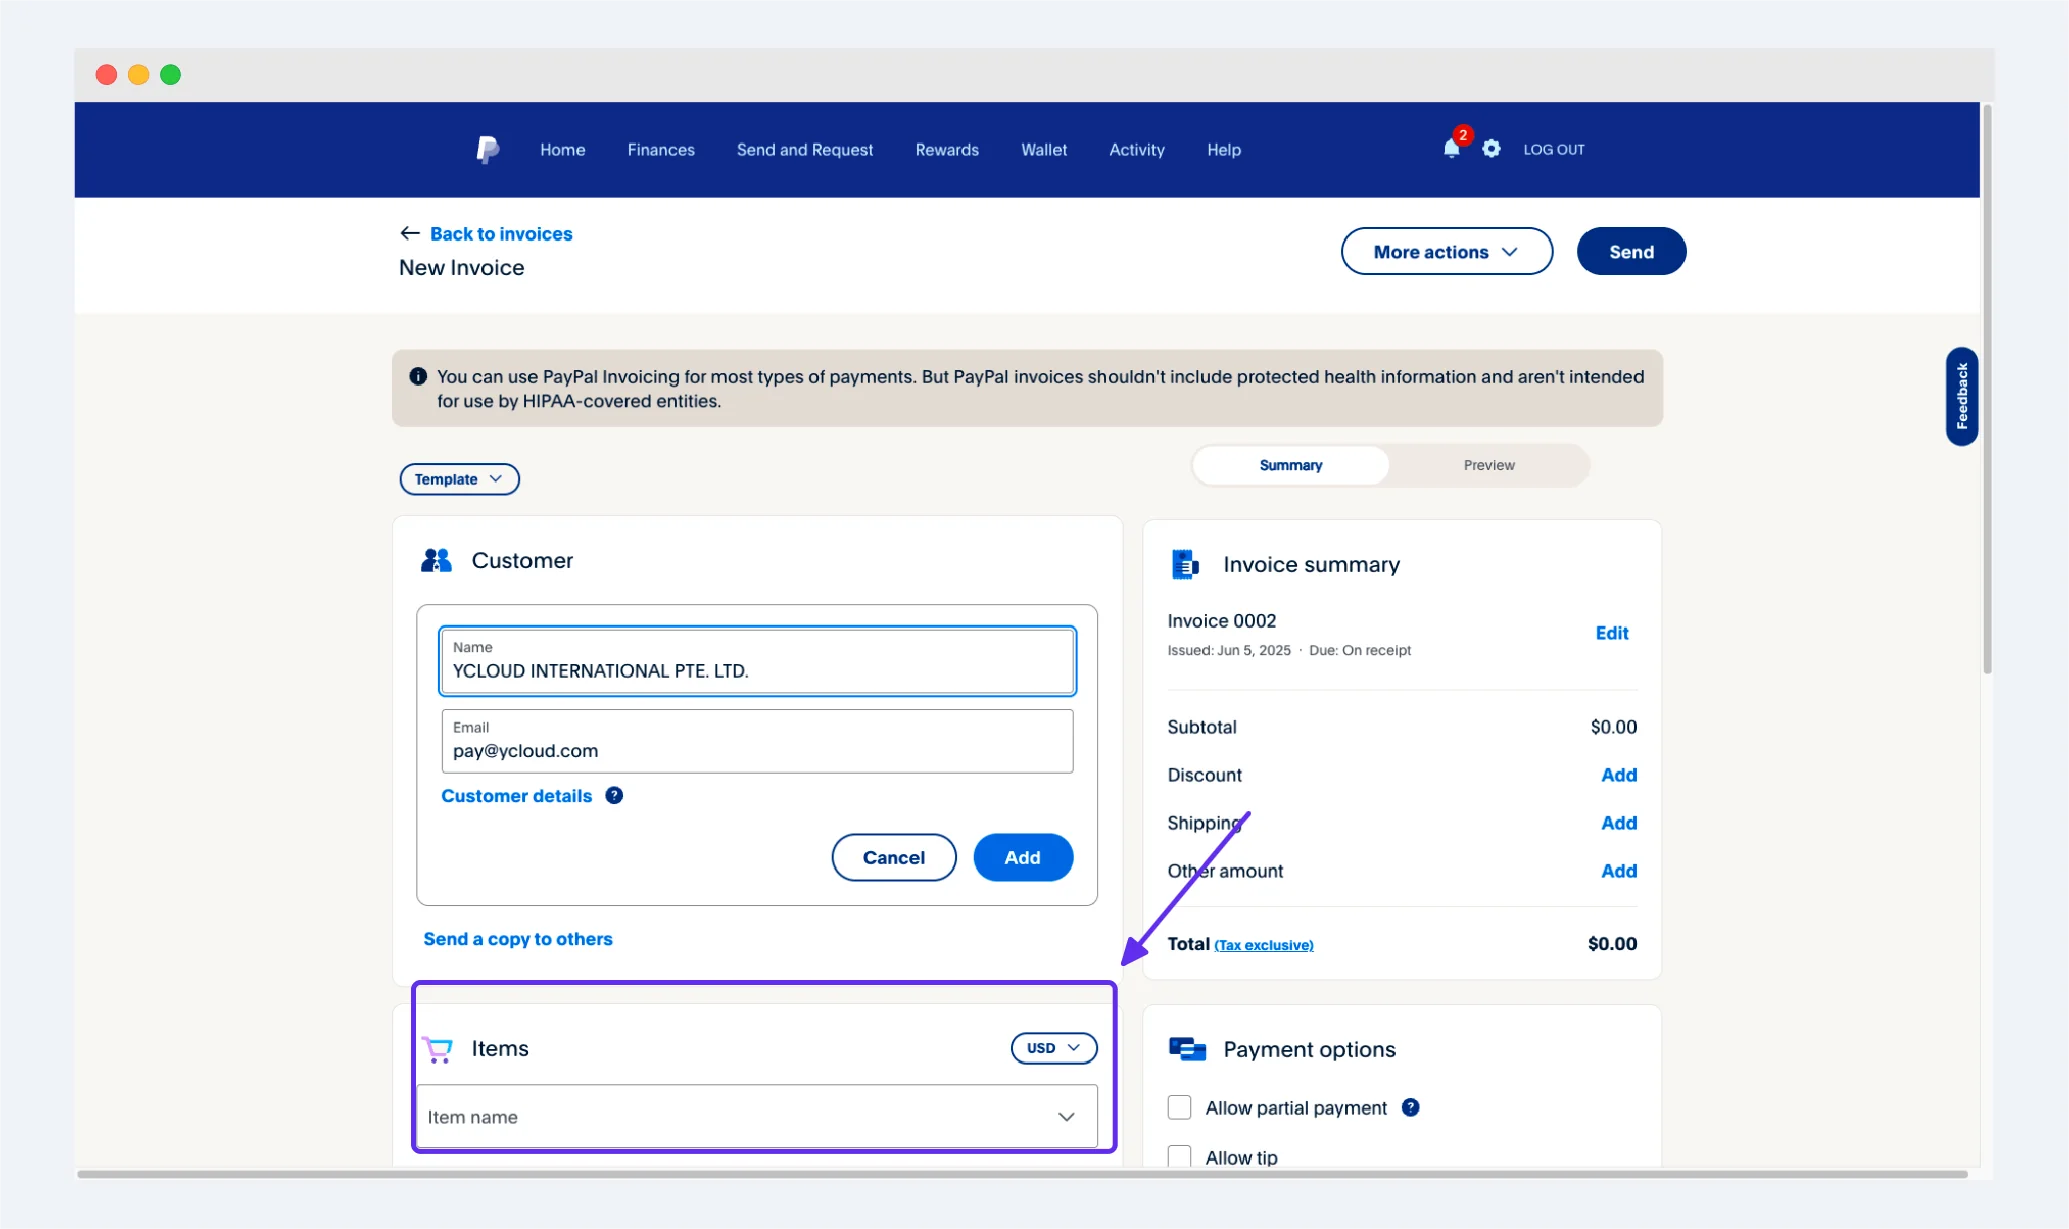The image size is (2069, 1229).
Task: Click the Payment options cards icon
Action: tap(1187, 1049)
